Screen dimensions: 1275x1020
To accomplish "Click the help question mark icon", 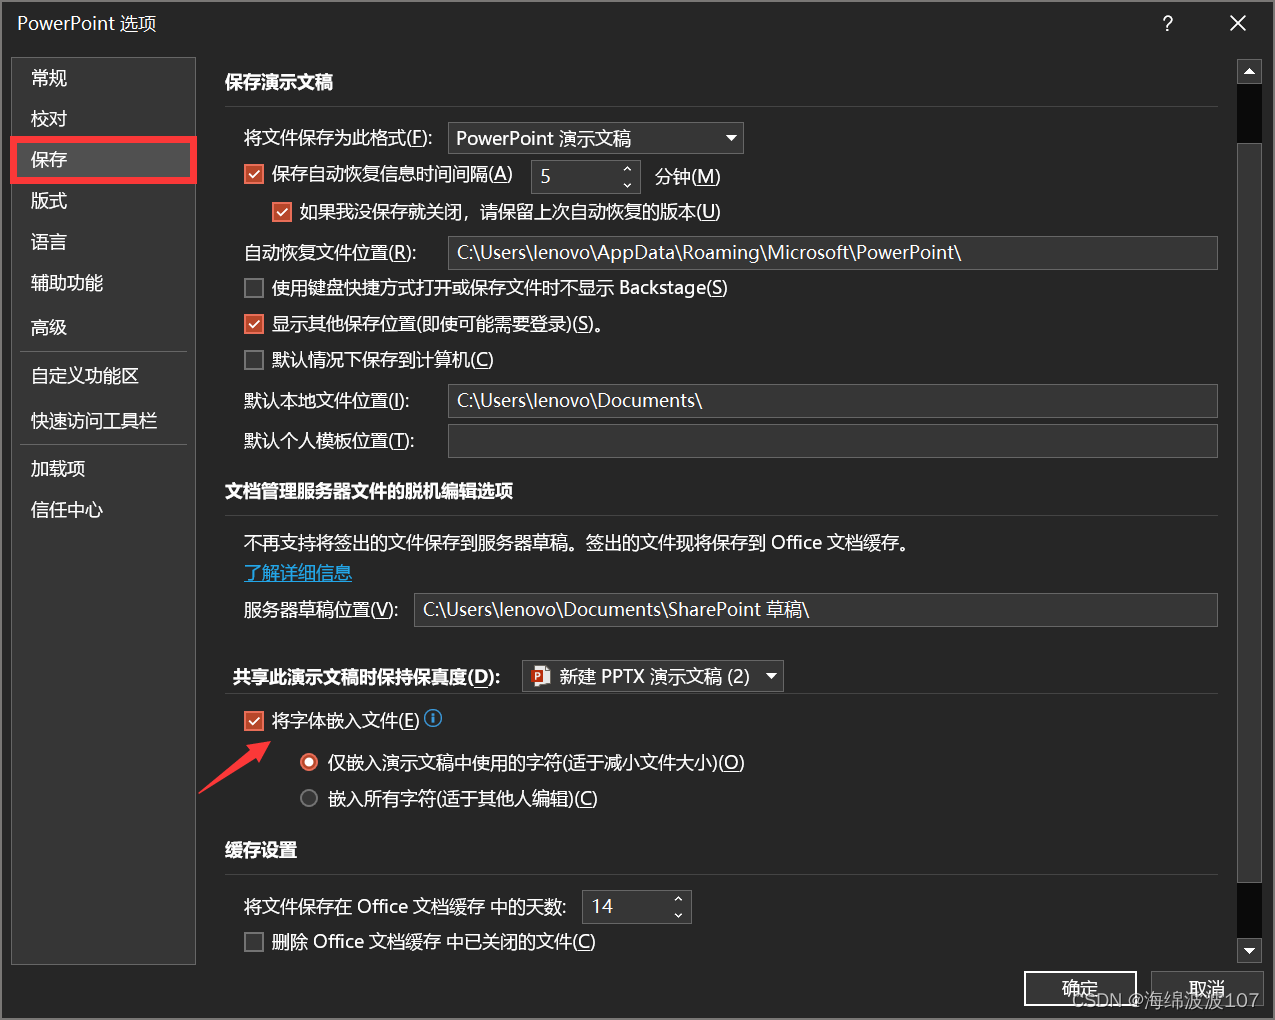I will (1168, 23).
